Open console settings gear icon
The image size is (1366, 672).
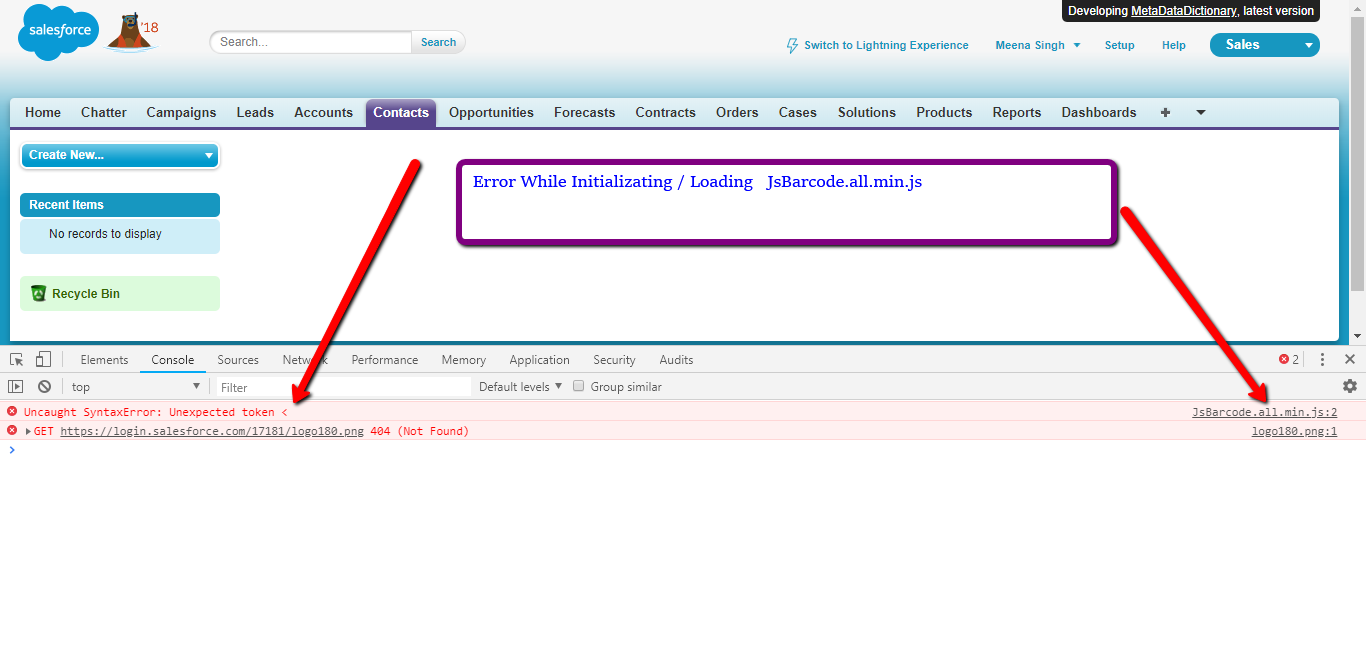1350,386
